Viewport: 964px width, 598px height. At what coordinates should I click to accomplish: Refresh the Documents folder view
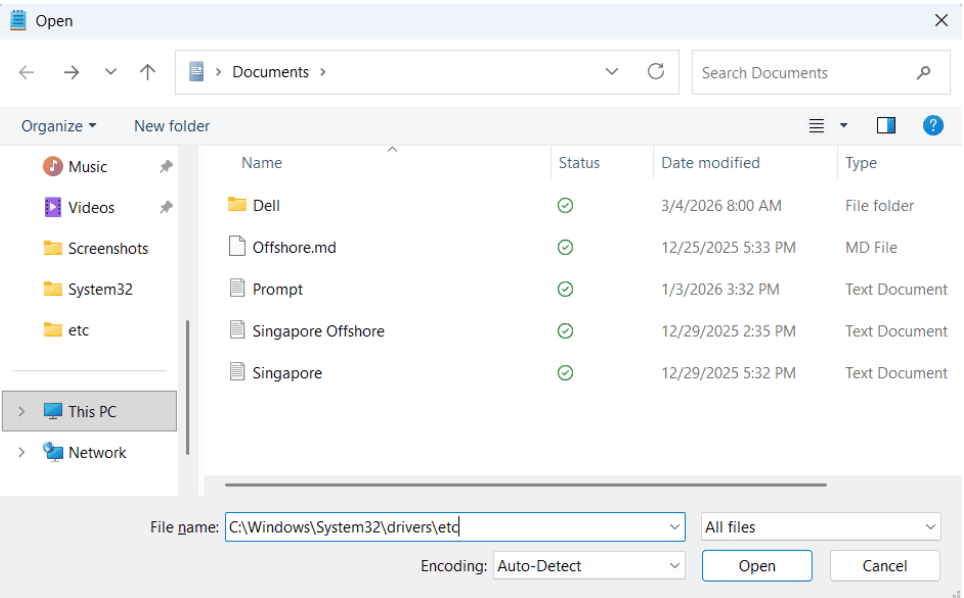[656, 72]
